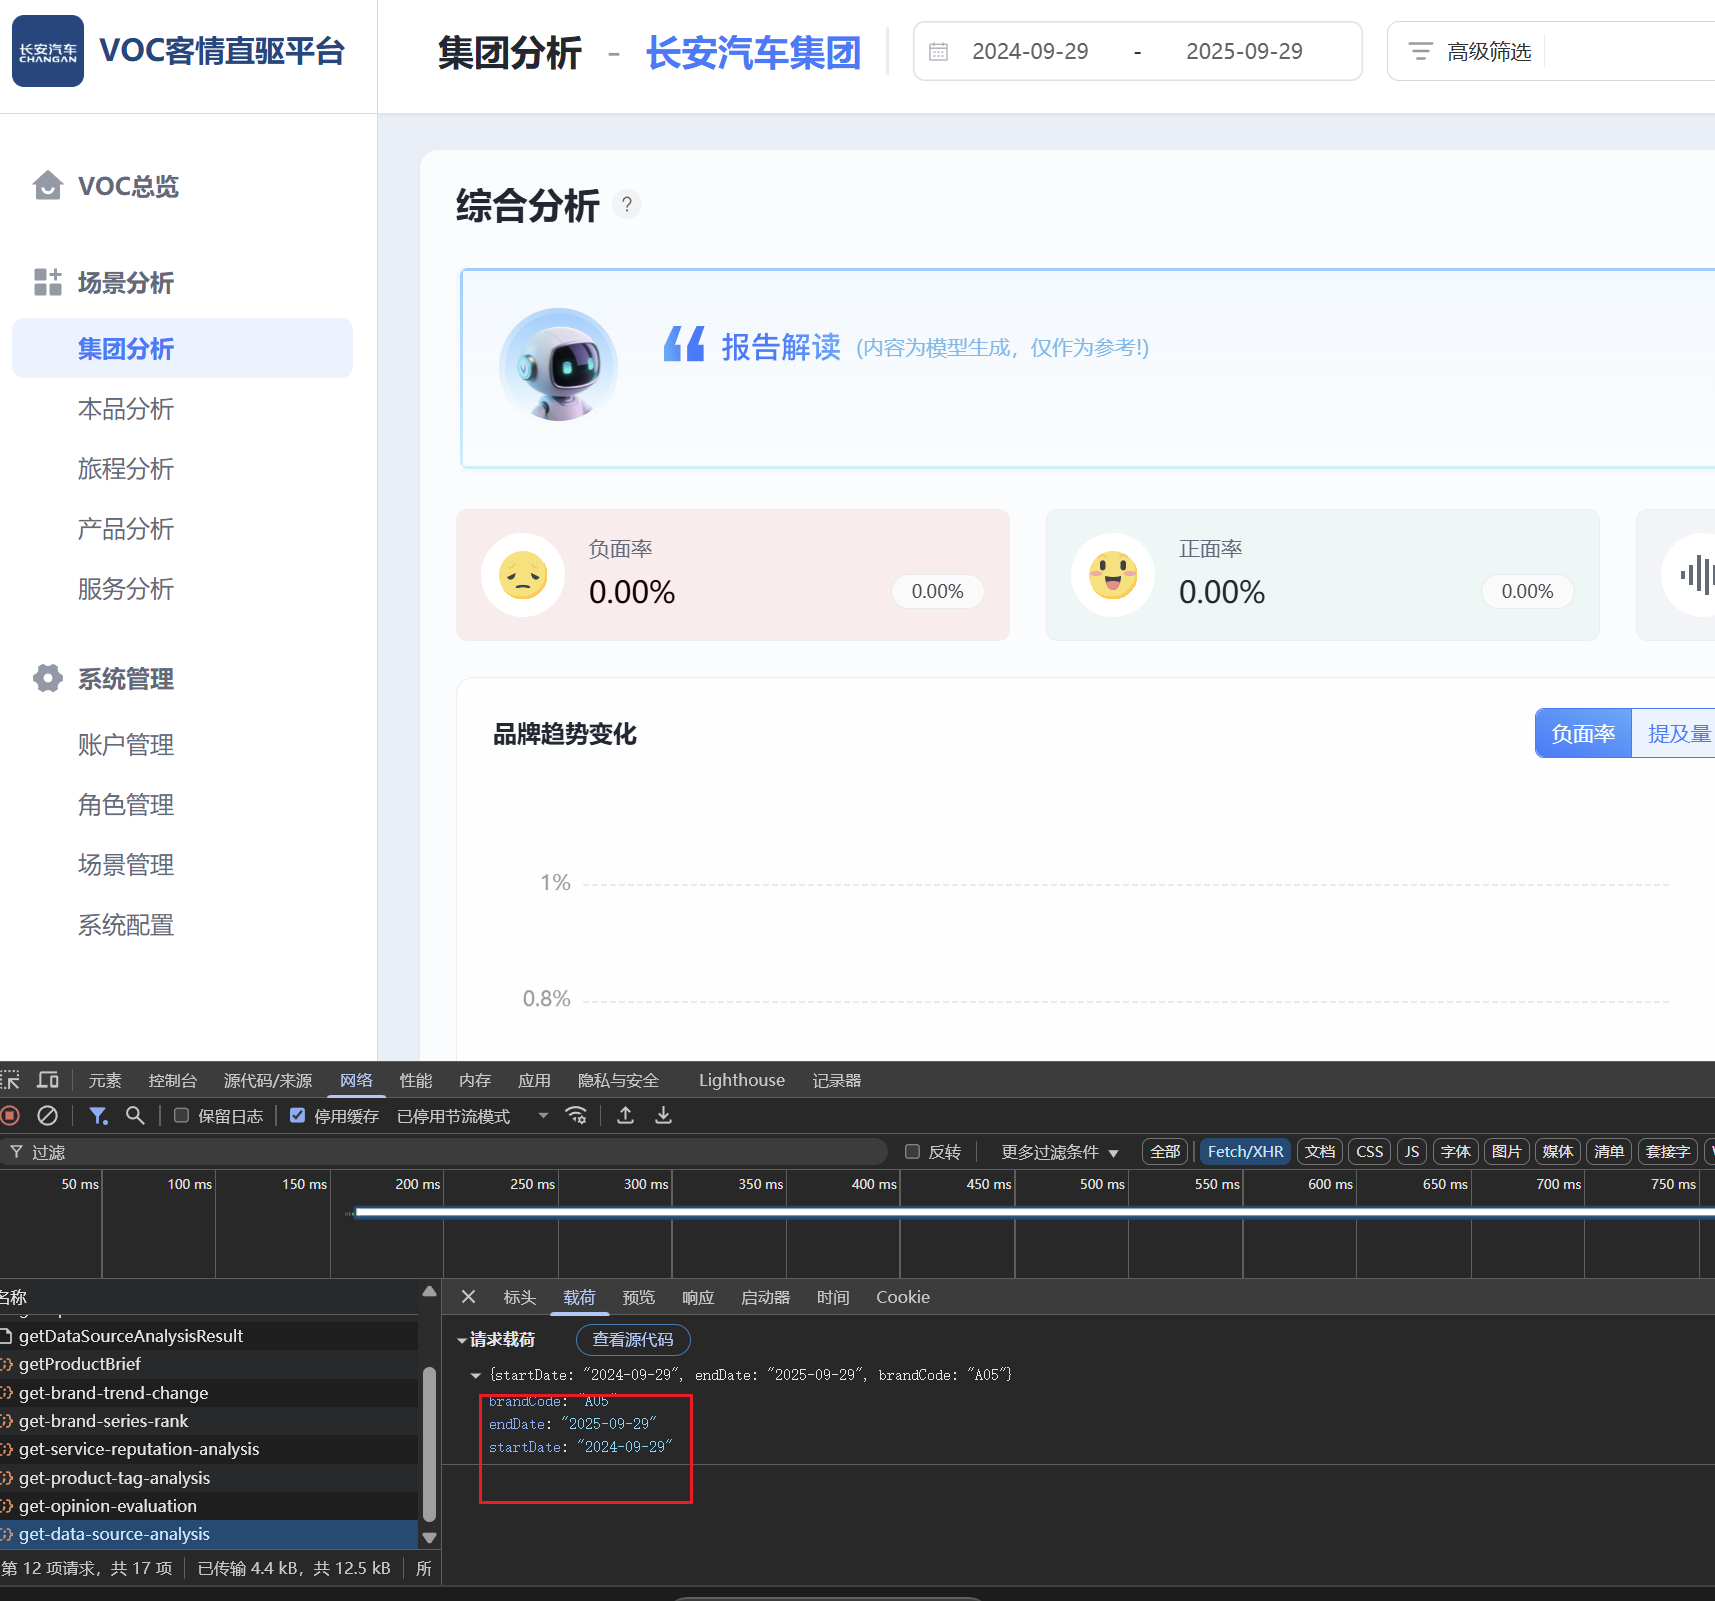Click the export HAR download icon

point(663,1115)
